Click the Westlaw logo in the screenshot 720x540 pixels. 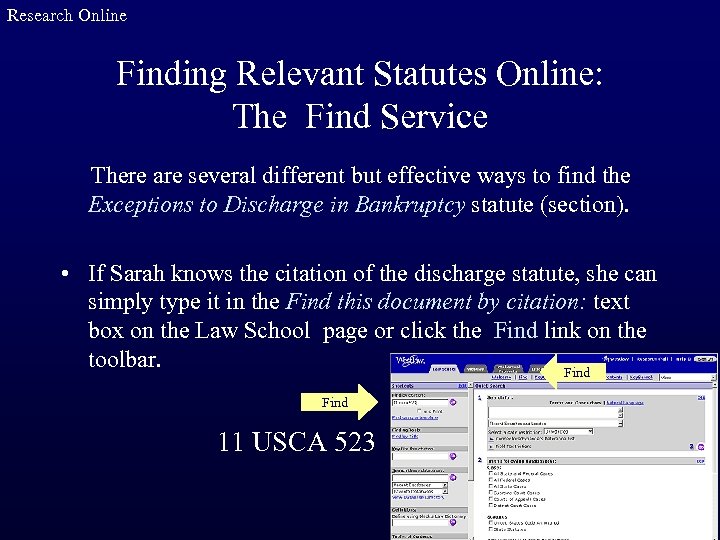tap(411, 361)
